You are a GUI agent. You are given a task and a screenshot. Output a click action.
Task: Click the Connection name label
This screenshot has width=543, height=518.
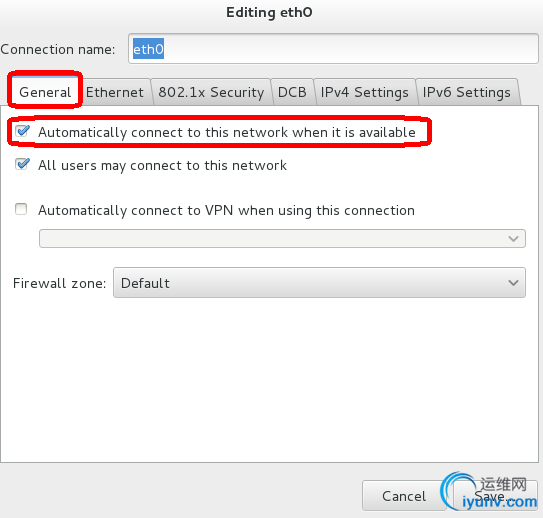[57, 49]
